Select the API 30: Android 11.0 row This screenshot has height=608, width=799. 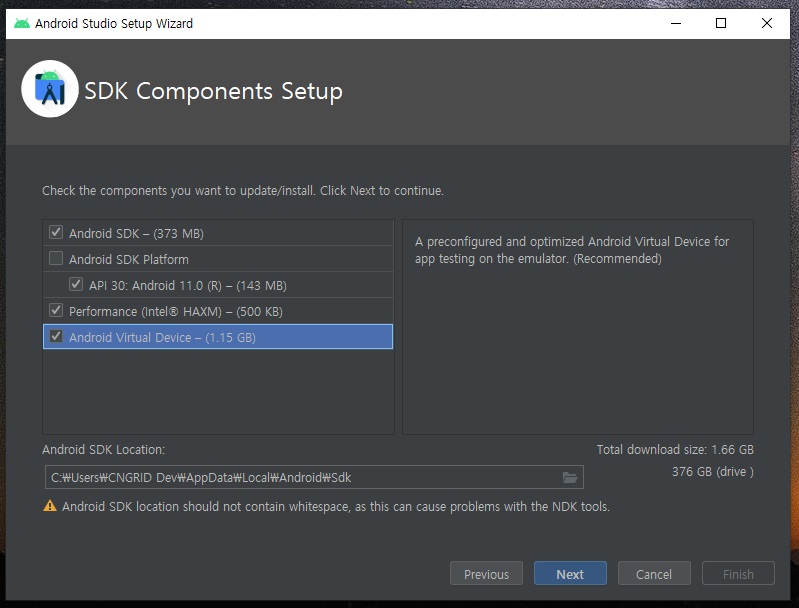tap(218, 285)
